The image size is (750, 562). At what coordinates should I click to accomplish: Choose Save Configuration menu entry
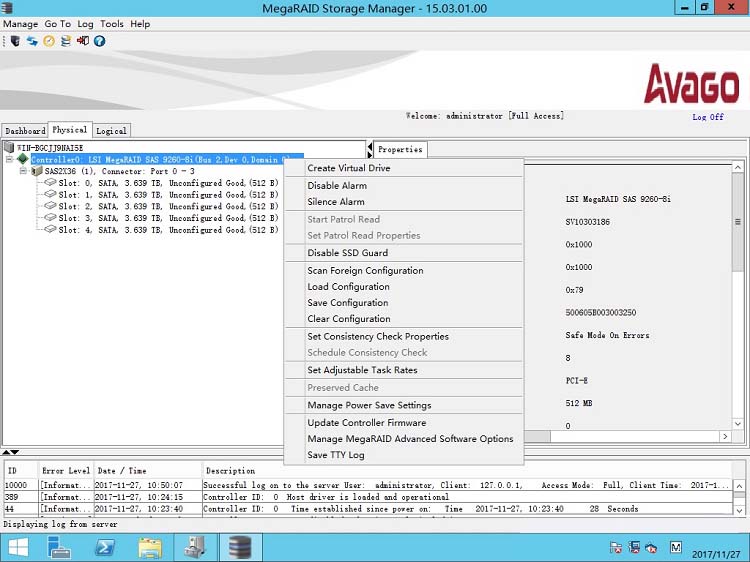tap(404, 303)
